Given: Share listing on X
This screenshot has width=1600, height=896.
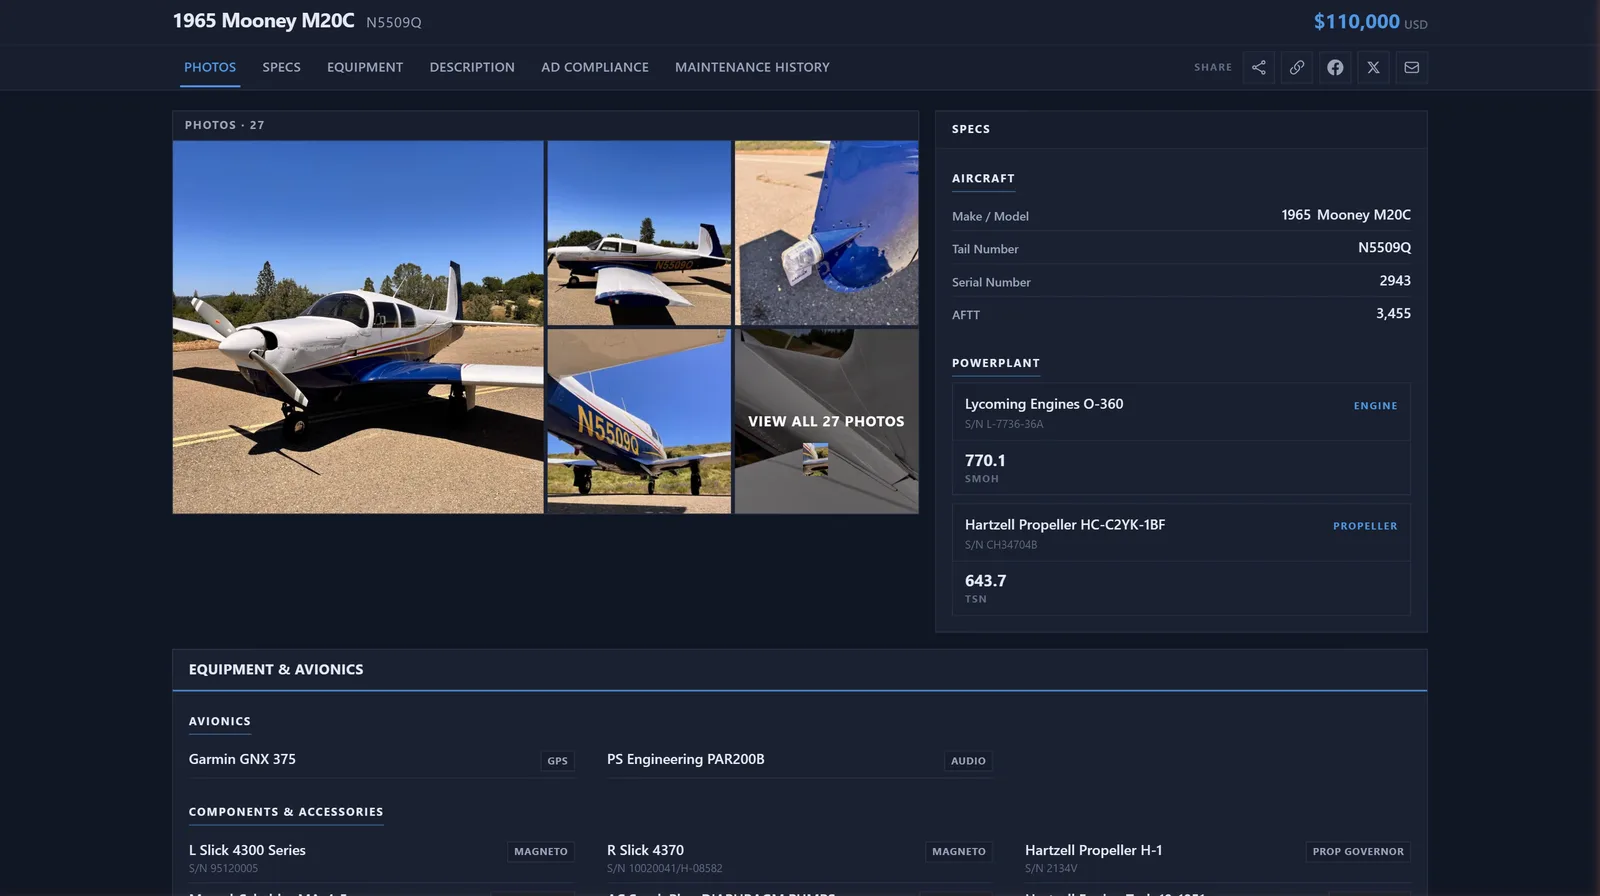Looking at the screenshot, I should point(1373,67).
